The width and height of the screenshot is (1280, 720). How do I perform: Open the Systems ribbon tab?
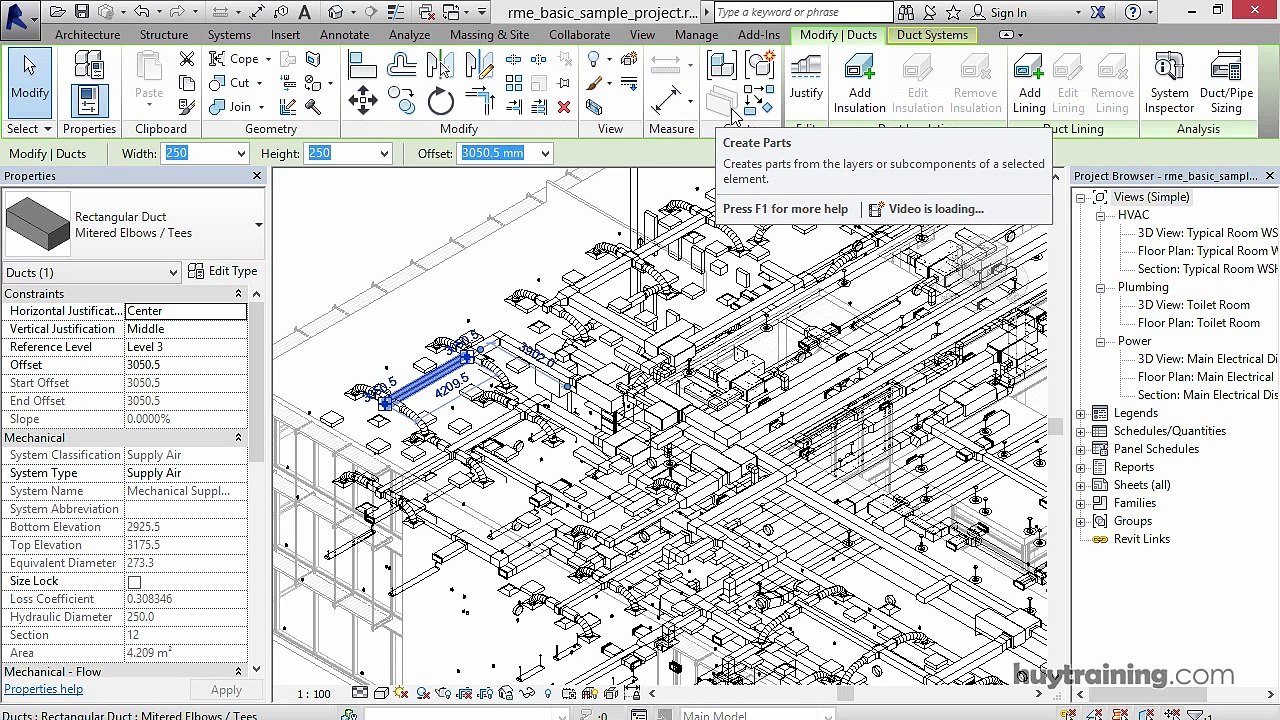(x=229, y=35)
